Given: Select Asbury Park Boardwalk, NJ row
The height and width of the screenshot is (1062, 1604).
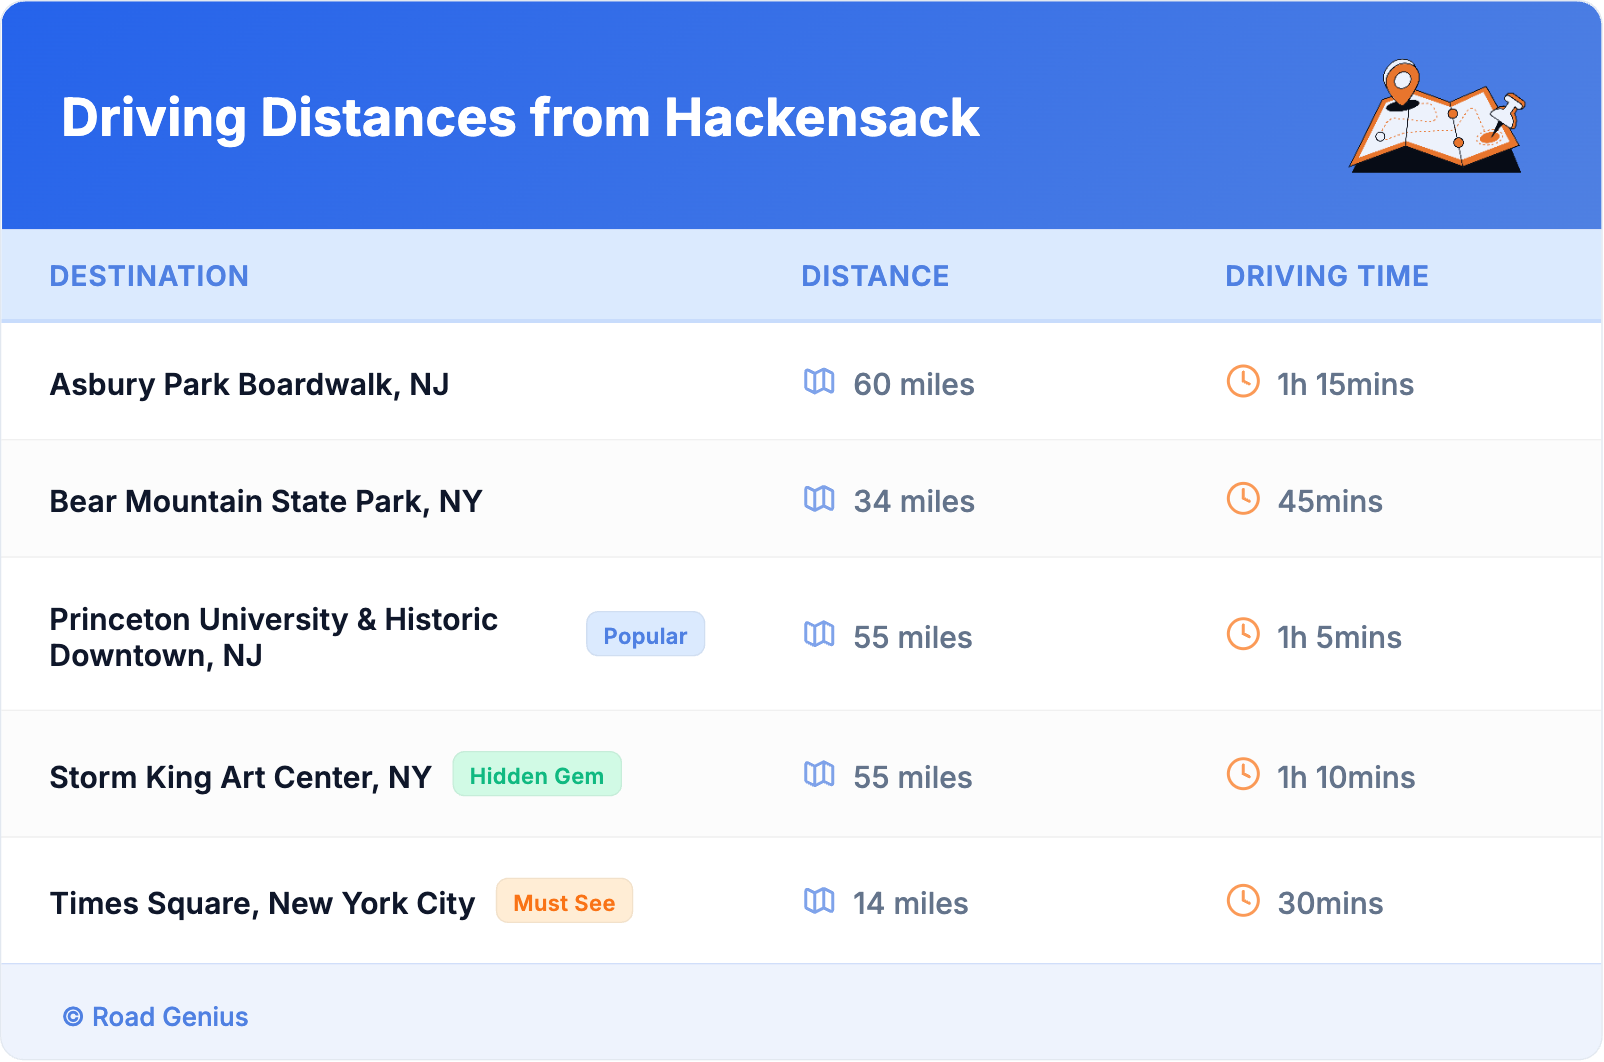Looking at the screenshot, I should coord(249,385).
